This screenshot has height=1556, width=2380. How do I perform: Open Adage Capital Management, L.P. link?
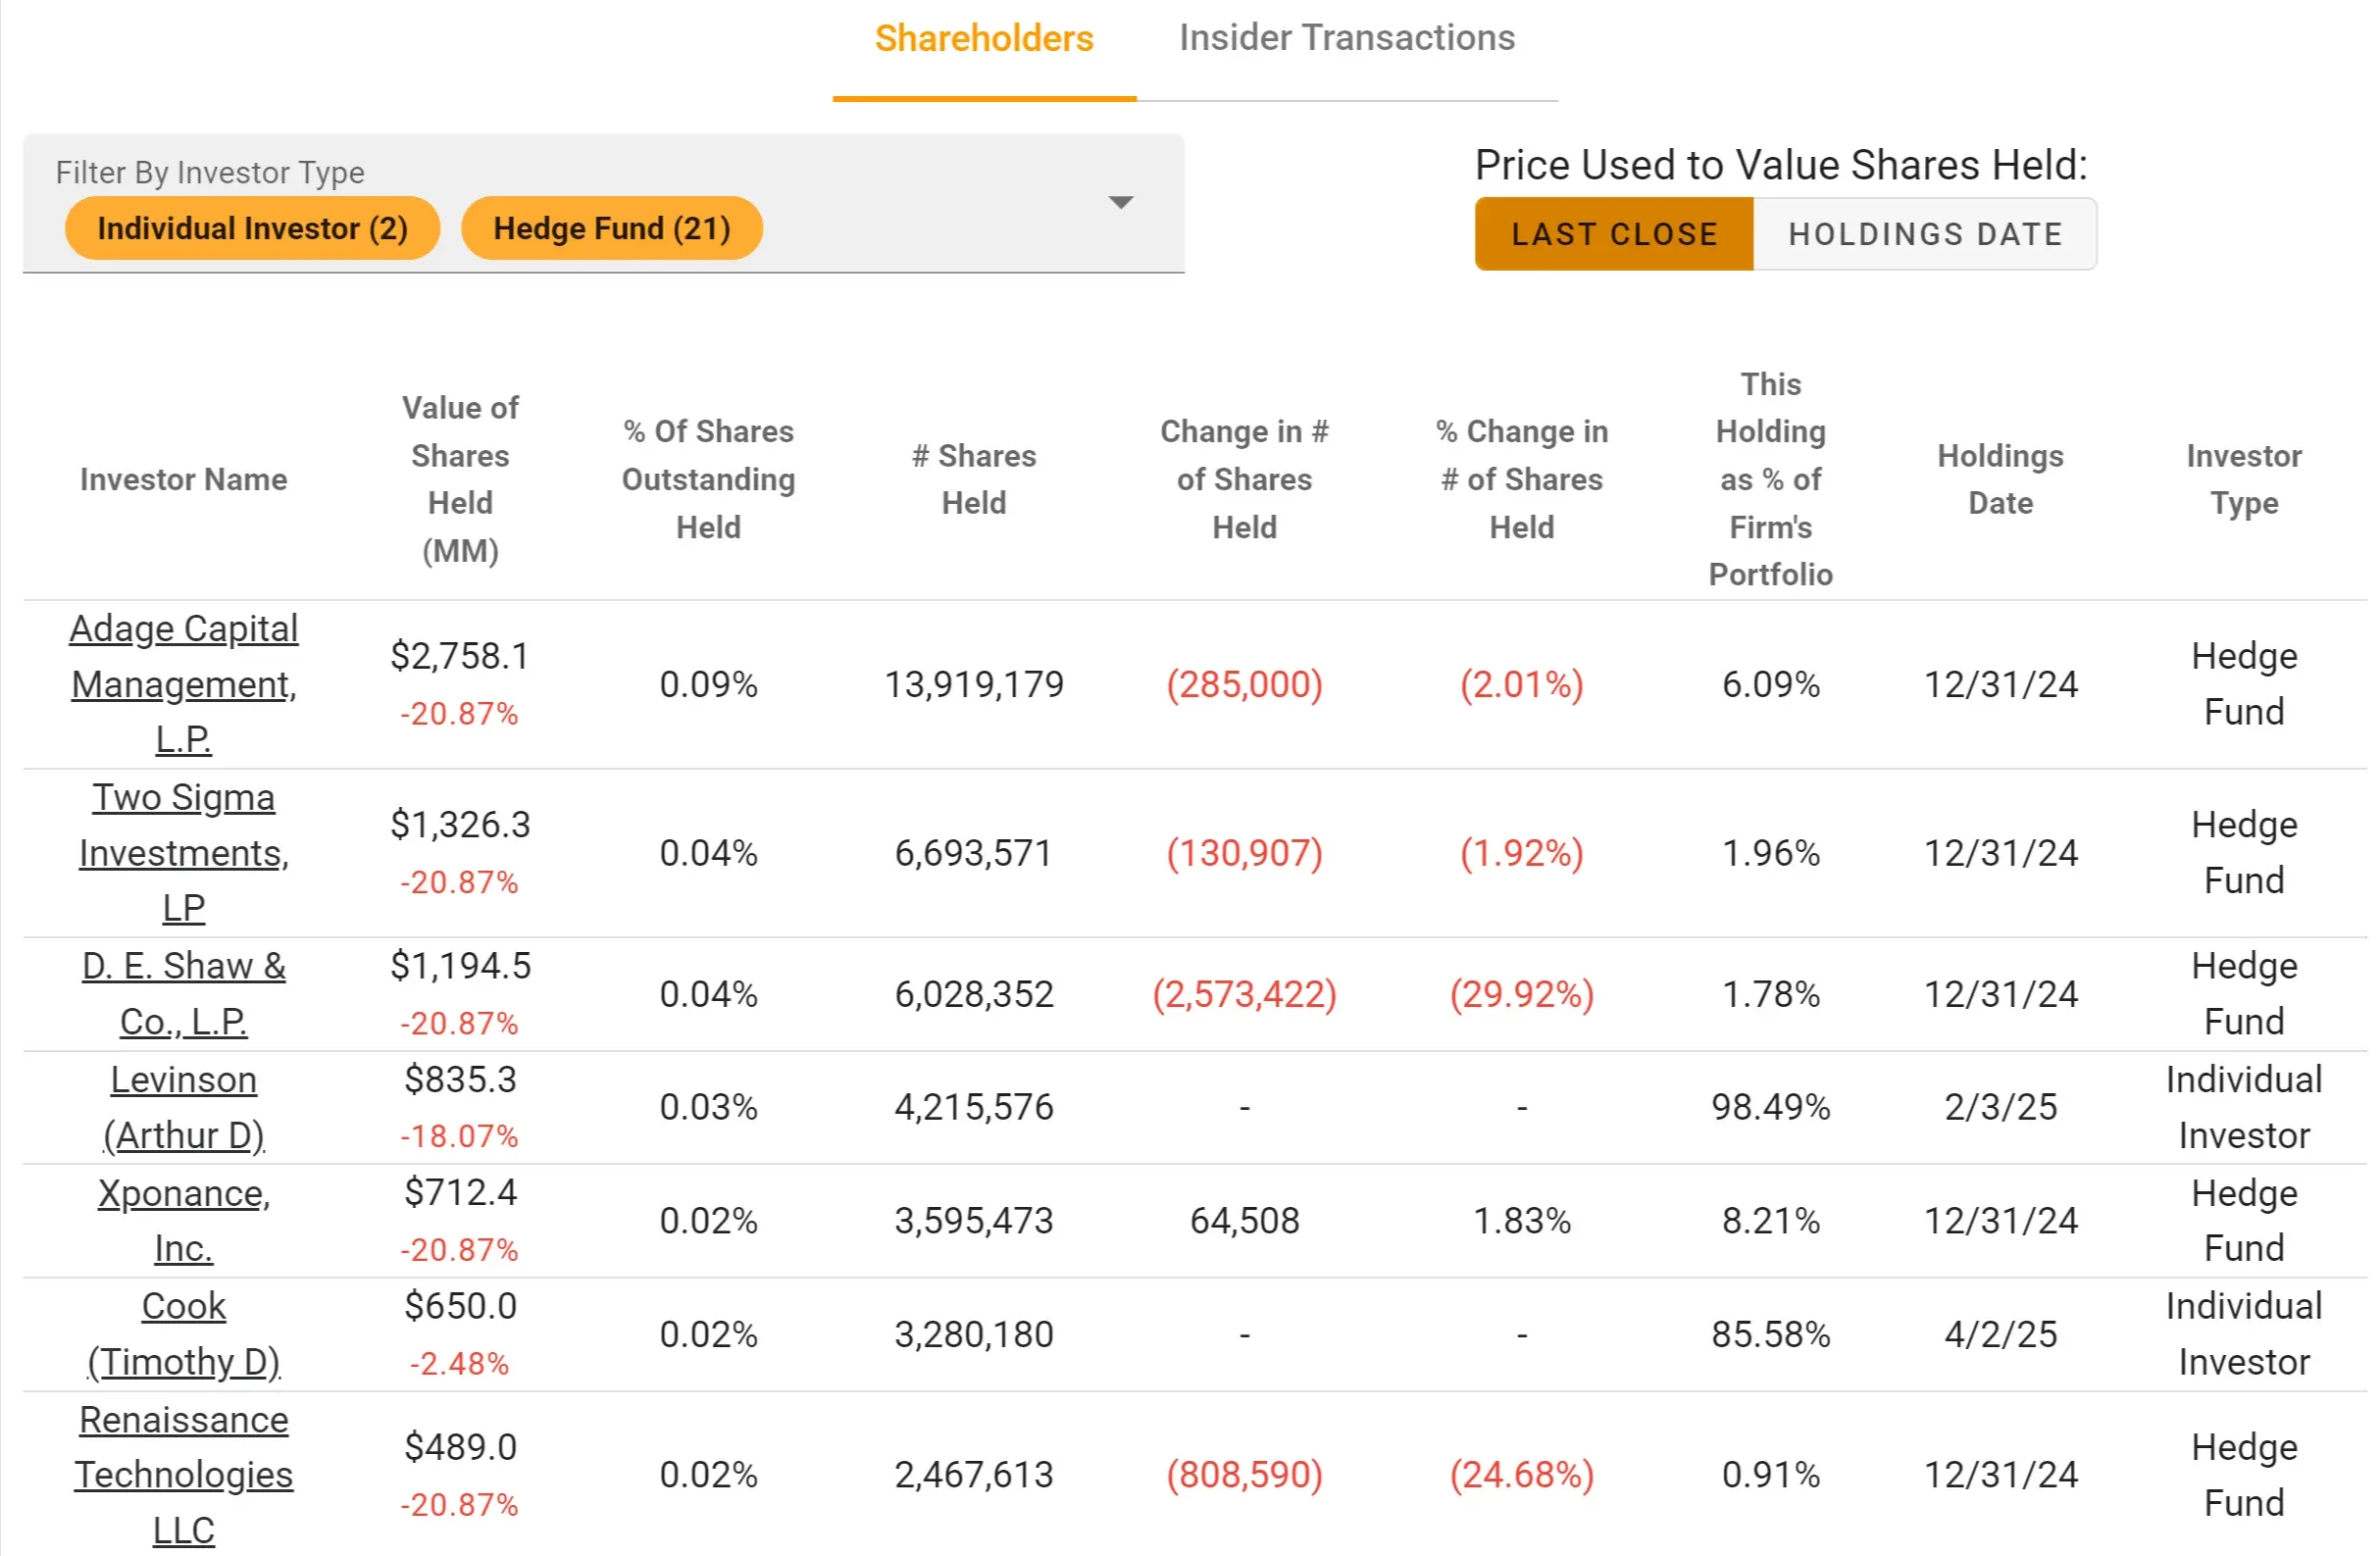pos(184,684)
